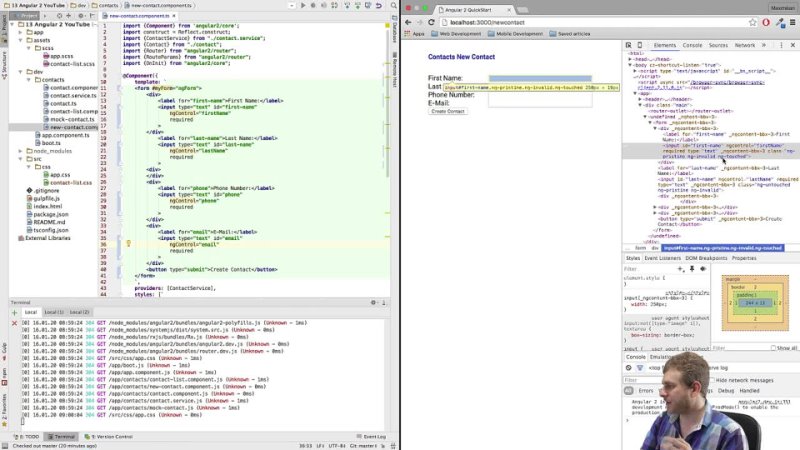This screenshot has height=450, width=800.
Task: Collapse the assets folder
Action: (21, 40)
